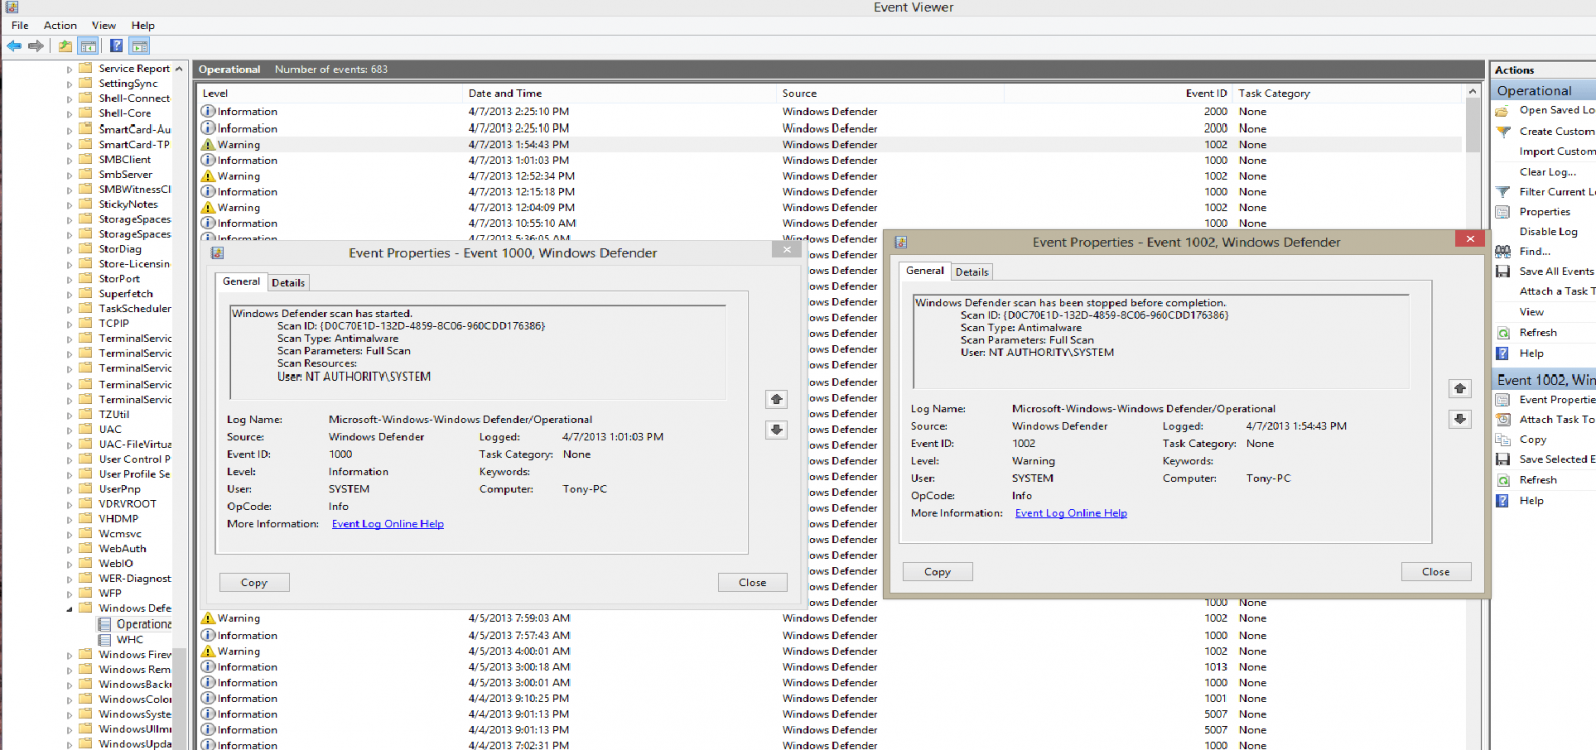
Task: Select Information event at 4/7/2013 12:15:18 PM
Action: pos(831,192)
